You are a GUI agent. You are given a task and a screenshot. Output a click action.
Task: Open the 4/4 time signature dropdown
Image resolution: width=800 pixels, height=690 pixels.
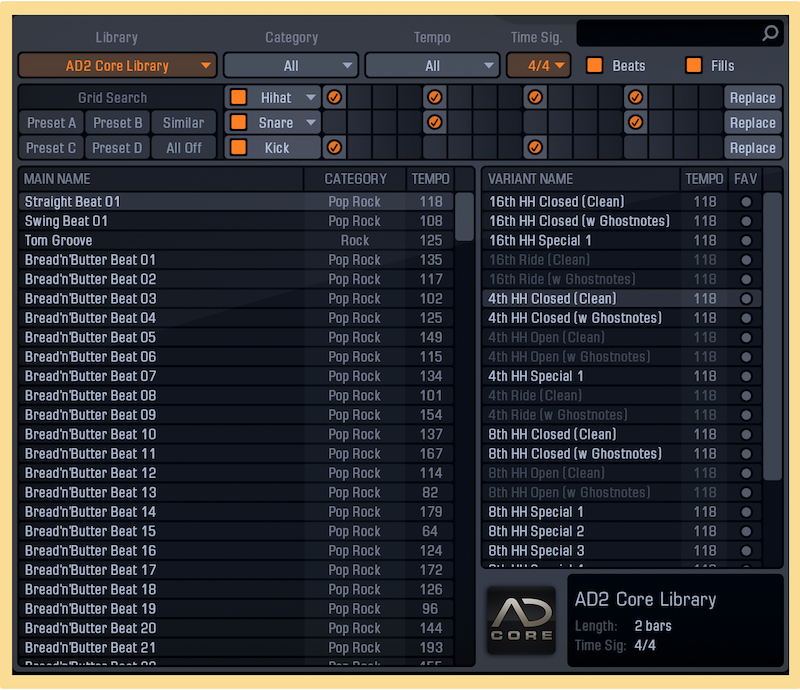pos(538,65)
